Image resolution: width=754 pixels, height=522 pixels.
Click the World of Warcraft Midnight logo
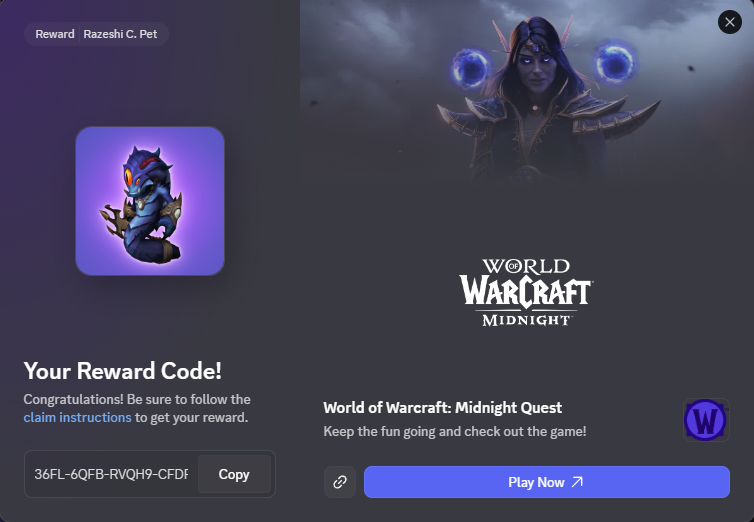(526, 292)
